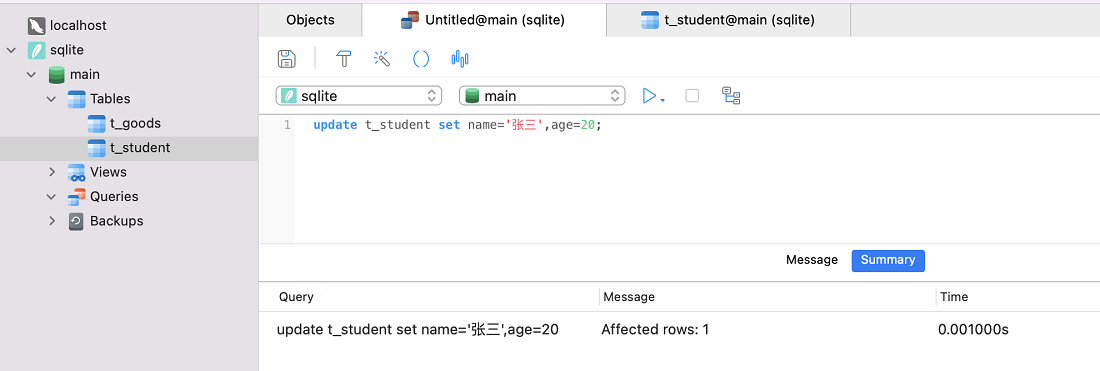Select the localhost connection icon

[36, 26]
